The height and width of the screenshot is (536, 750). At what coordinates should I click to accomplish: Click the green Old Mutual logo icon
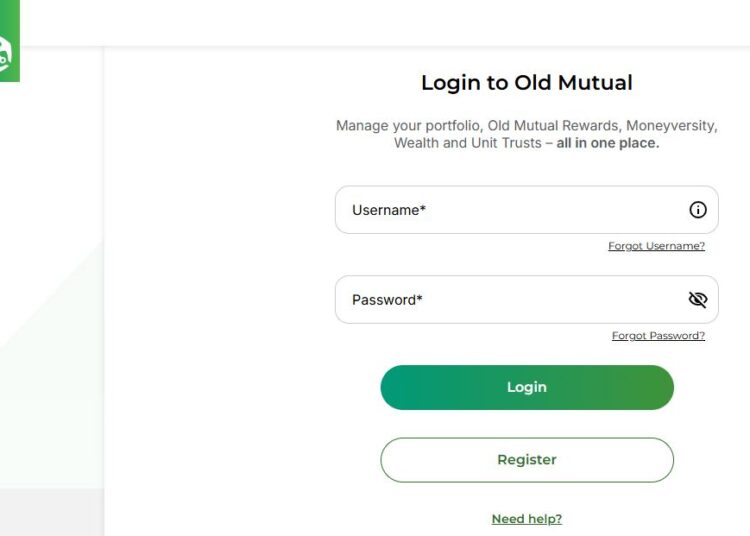[x=8, y=57]
